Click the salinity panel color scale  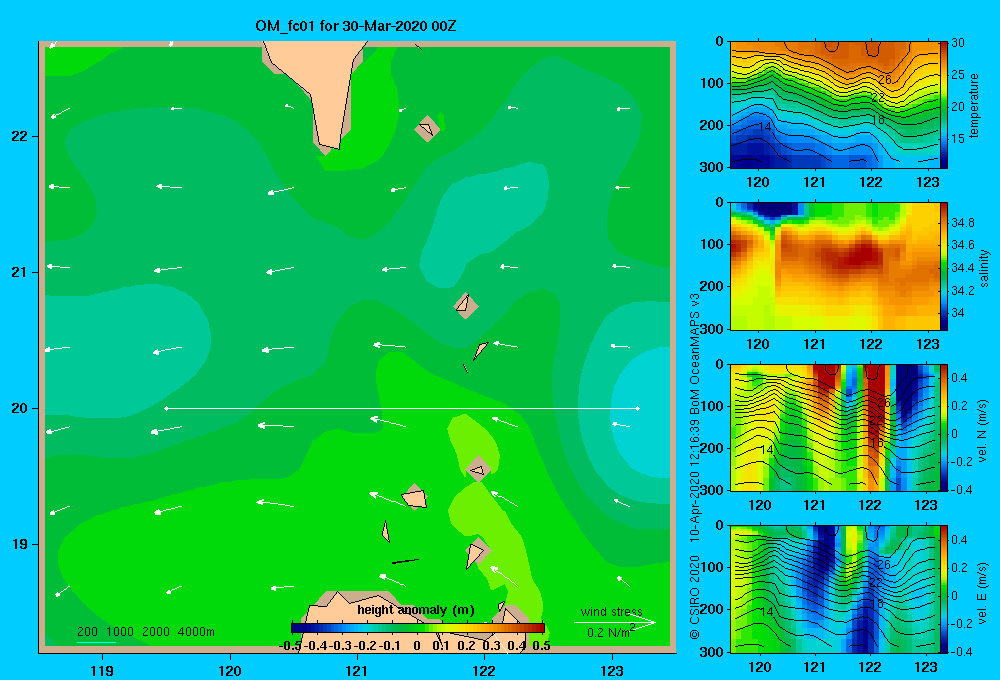(x=944, y=266)
